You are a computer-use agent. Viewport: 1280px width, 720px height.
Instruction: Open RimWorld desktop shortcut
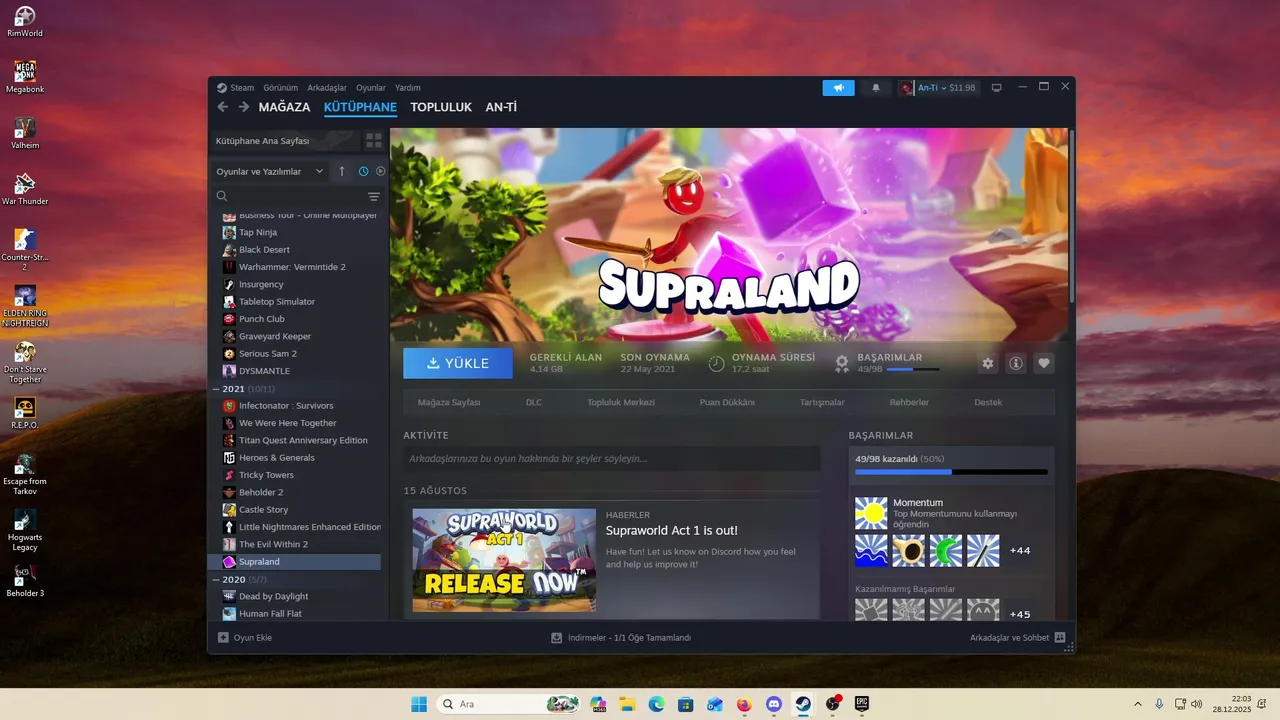tap(25, 22)
